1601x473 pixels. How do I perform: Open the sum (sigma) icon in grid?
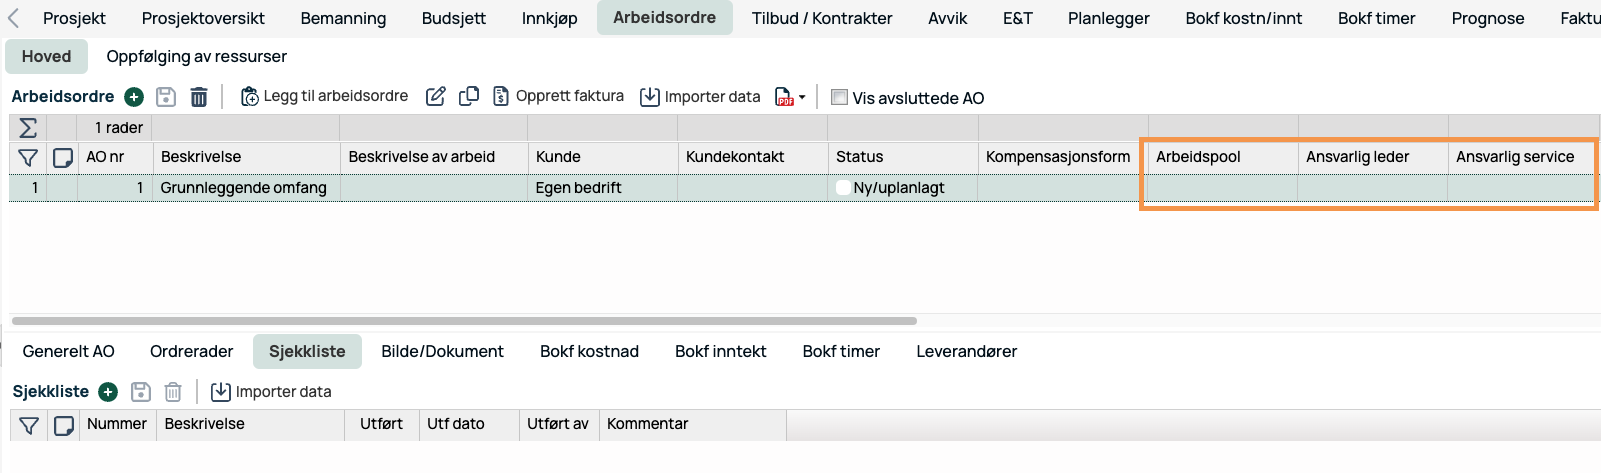pyautogui.click(x=28, y=128)
